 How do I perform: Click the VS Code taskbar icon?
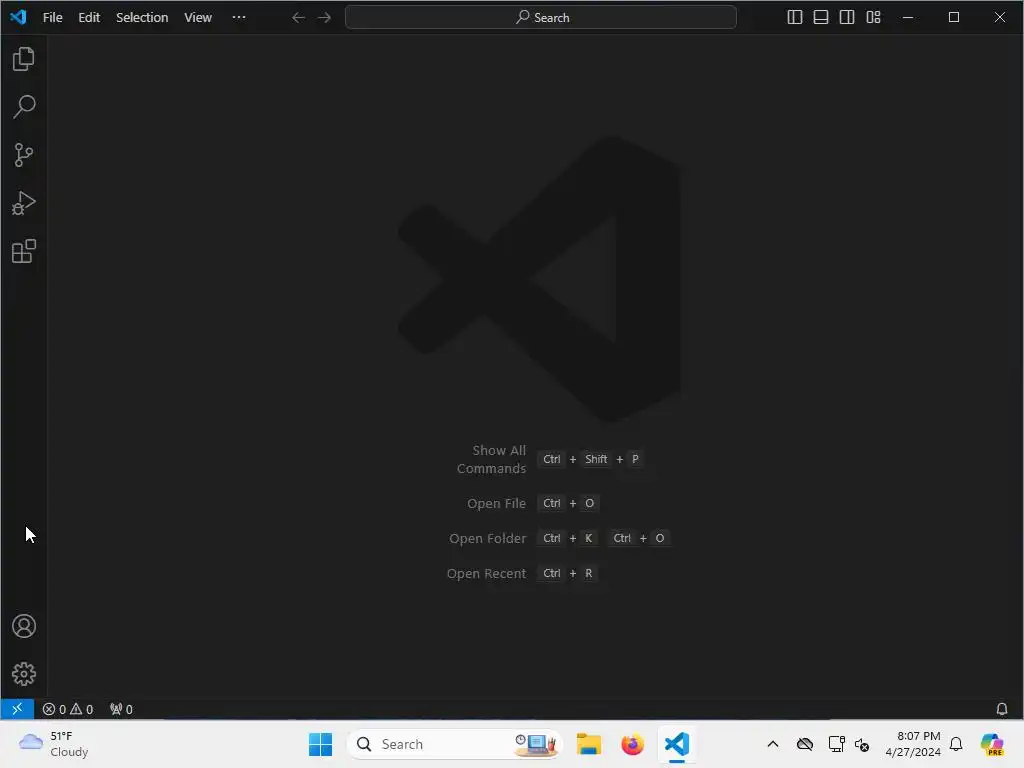point(677,744)
